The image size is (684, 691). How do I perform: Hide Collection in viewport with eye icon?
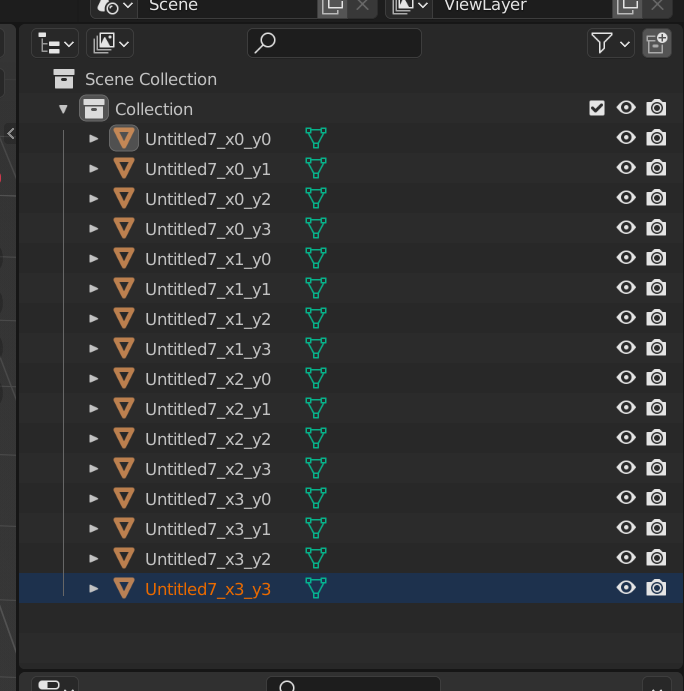[626, 108]
